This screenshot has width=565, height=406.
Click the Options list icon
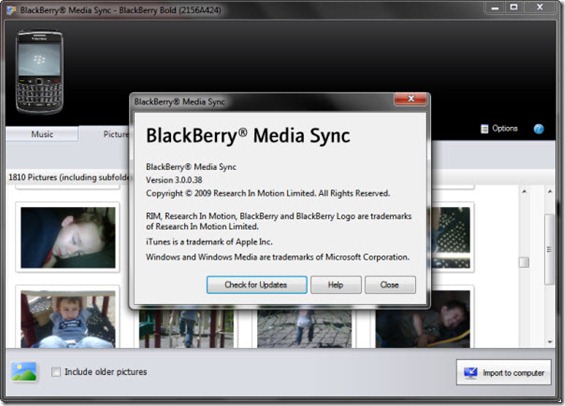[x=485, y=129]
